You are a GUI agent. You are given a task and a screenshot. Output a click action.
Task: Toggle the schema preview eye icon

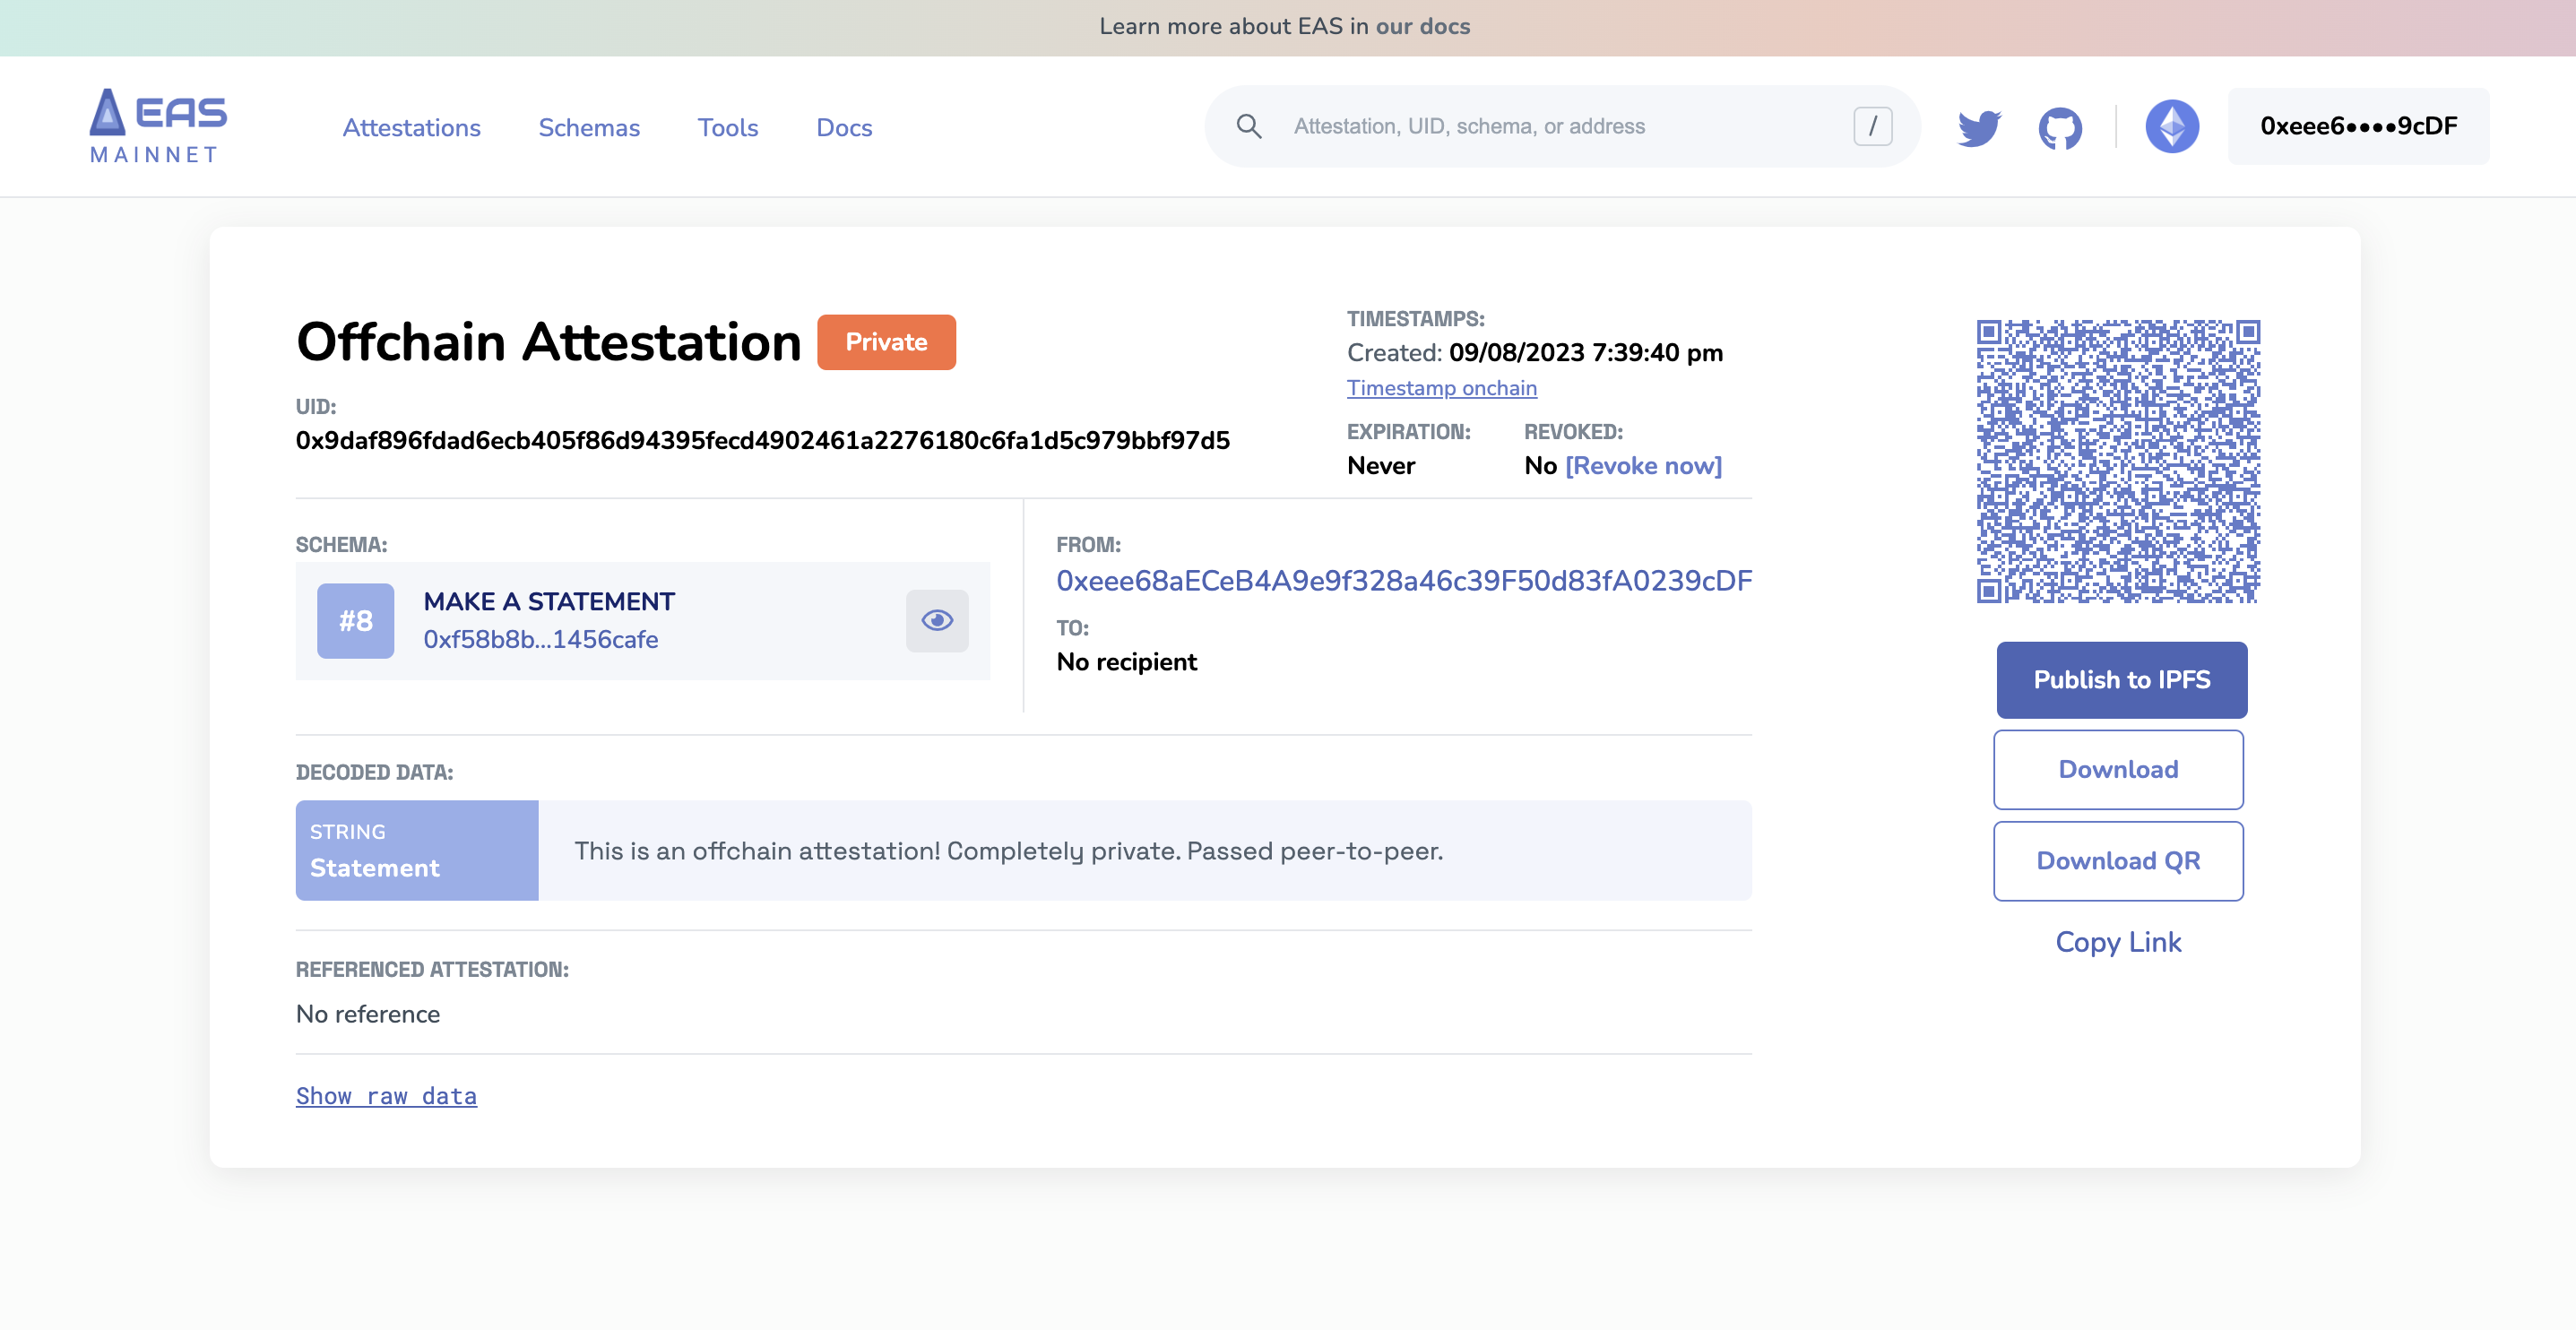937,620
